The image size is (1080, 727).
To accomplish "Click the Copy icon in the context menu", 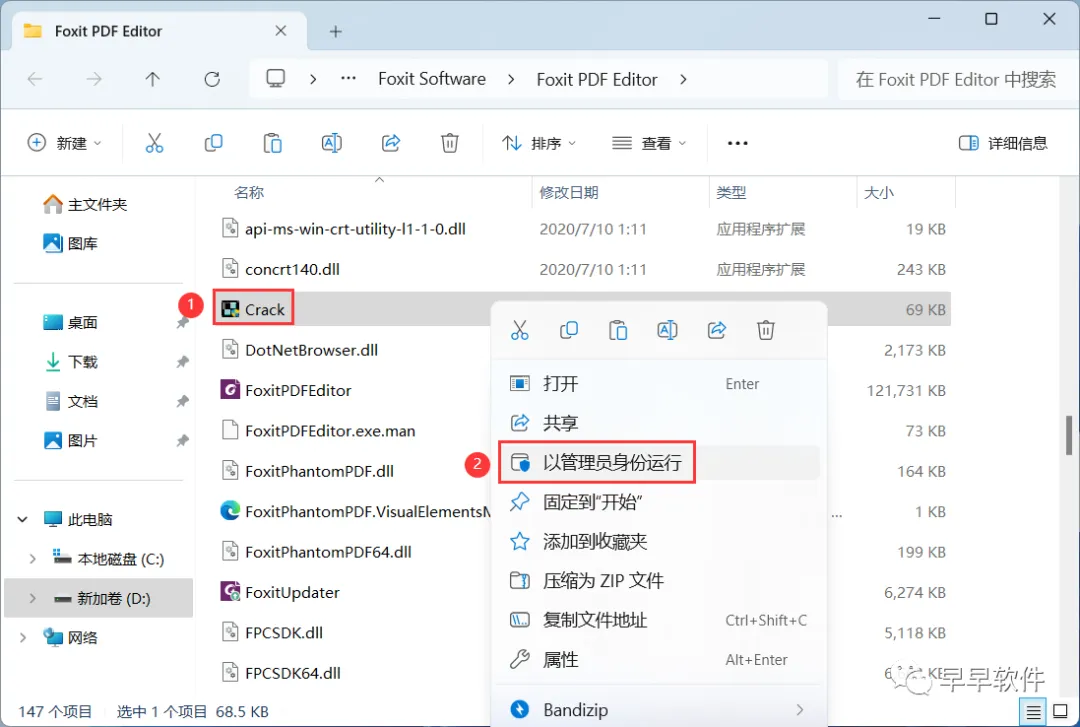I will click(569, 330).
